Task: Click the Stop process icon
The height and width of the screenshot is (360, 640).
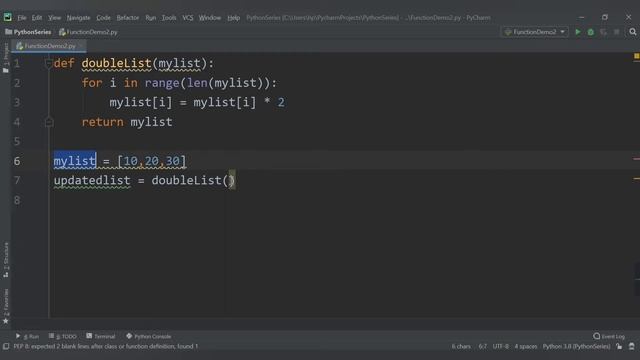Action: (x=617, y=32)
